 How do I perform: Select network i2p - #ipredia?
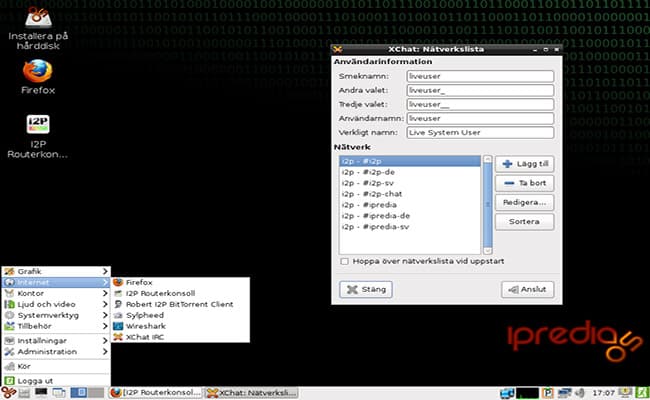pos(410,205)
